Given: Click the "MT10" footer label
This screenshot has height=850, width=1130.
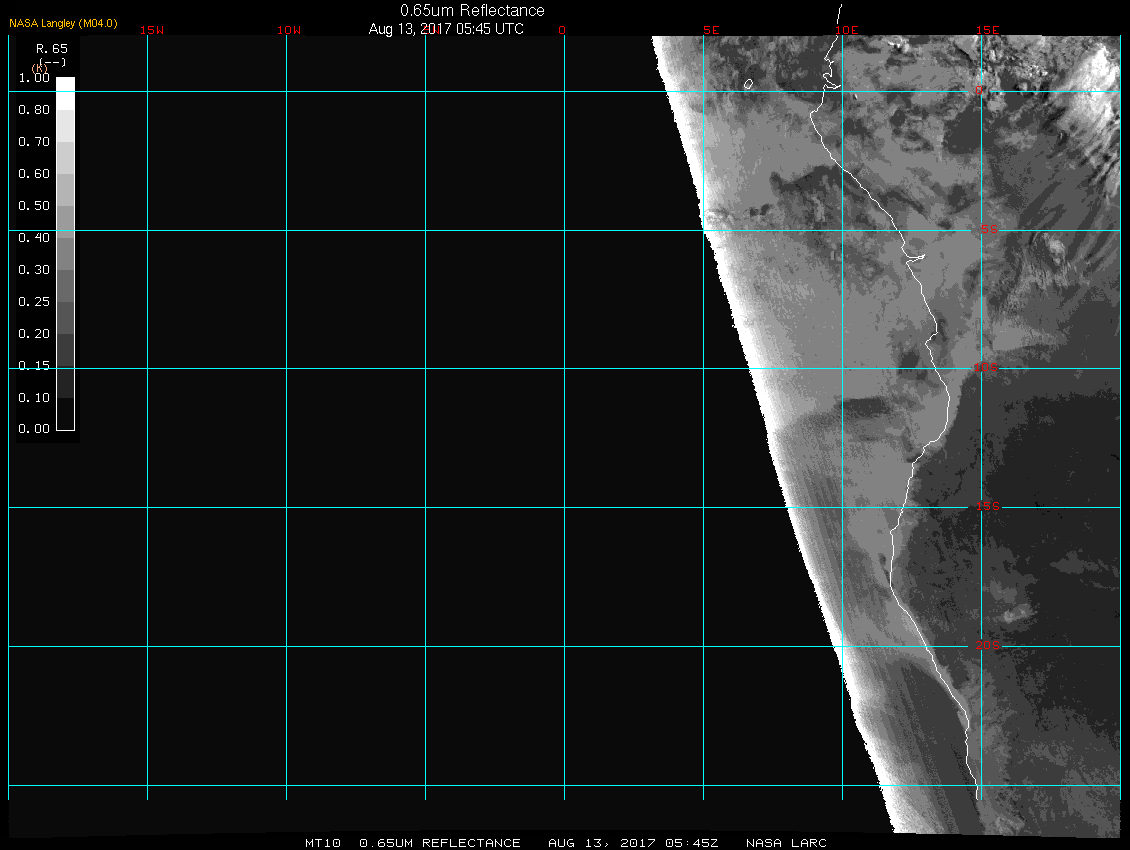Looking at the screenshot, I should click(x=322, y=843).
